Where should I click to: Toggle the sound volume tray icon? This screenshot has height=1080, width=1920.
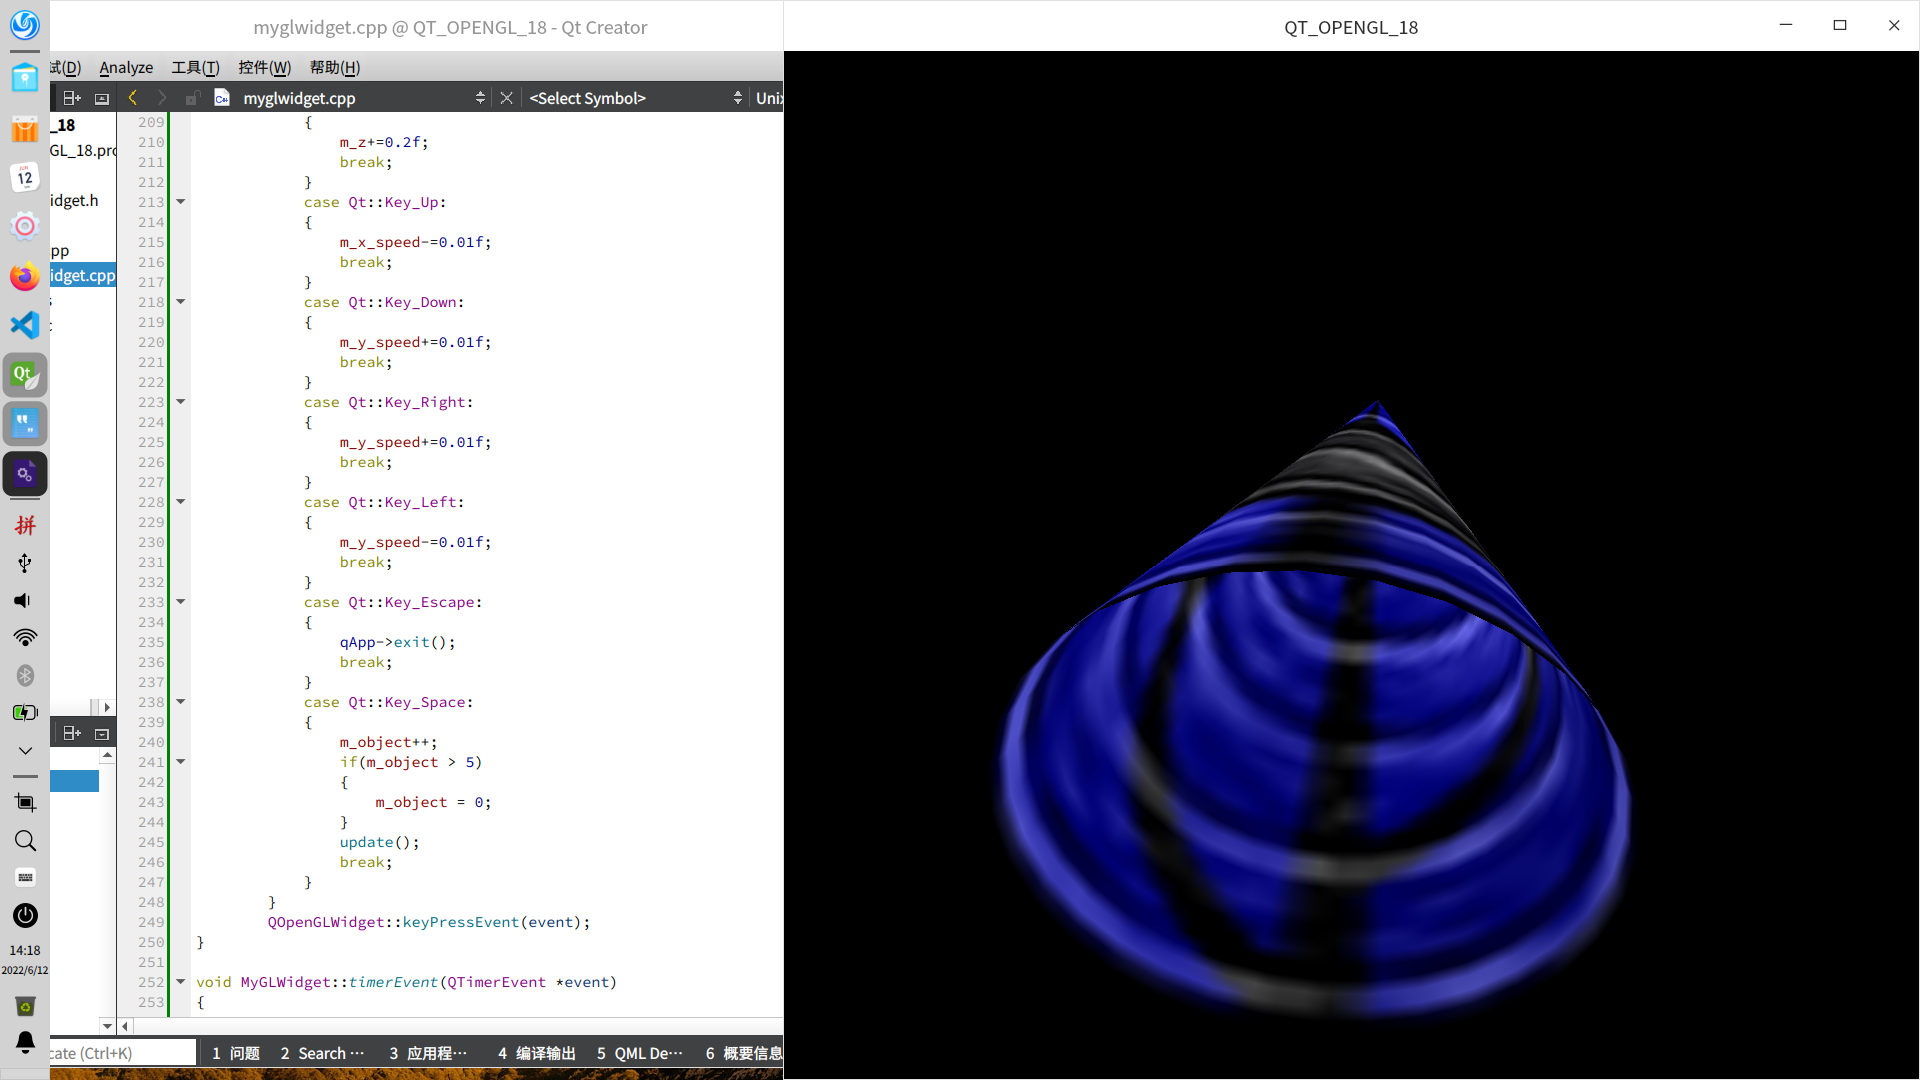tap(22, 600)
